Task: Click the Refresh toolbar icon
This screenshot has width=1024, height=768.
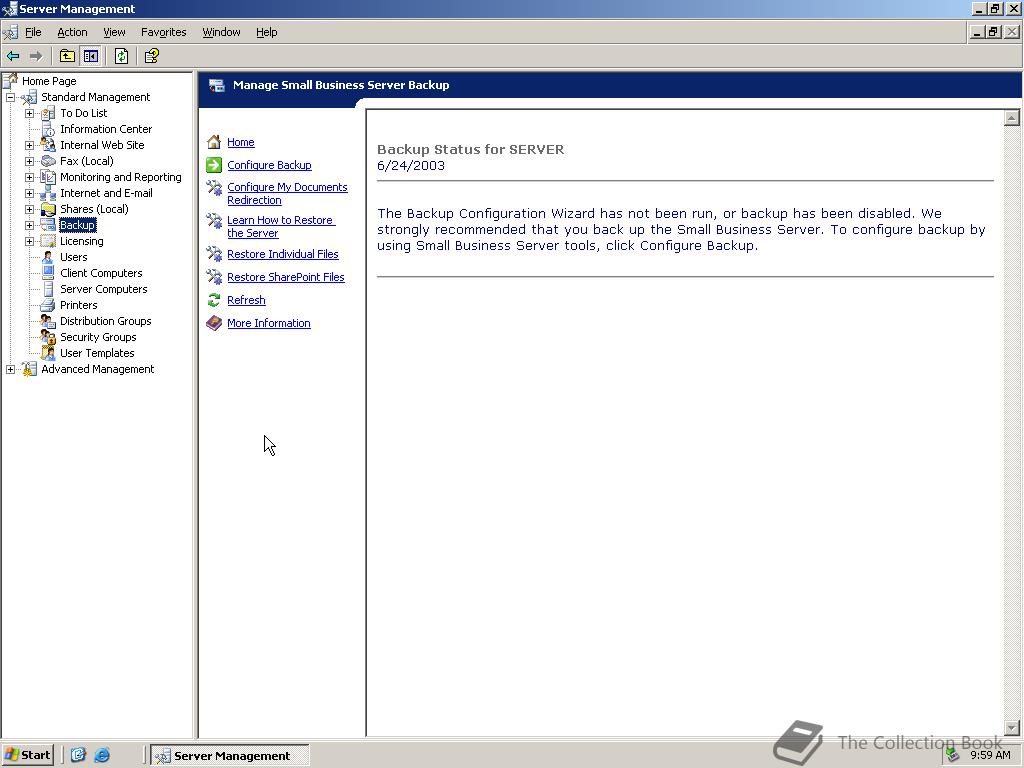Action: tap(121, 56)
